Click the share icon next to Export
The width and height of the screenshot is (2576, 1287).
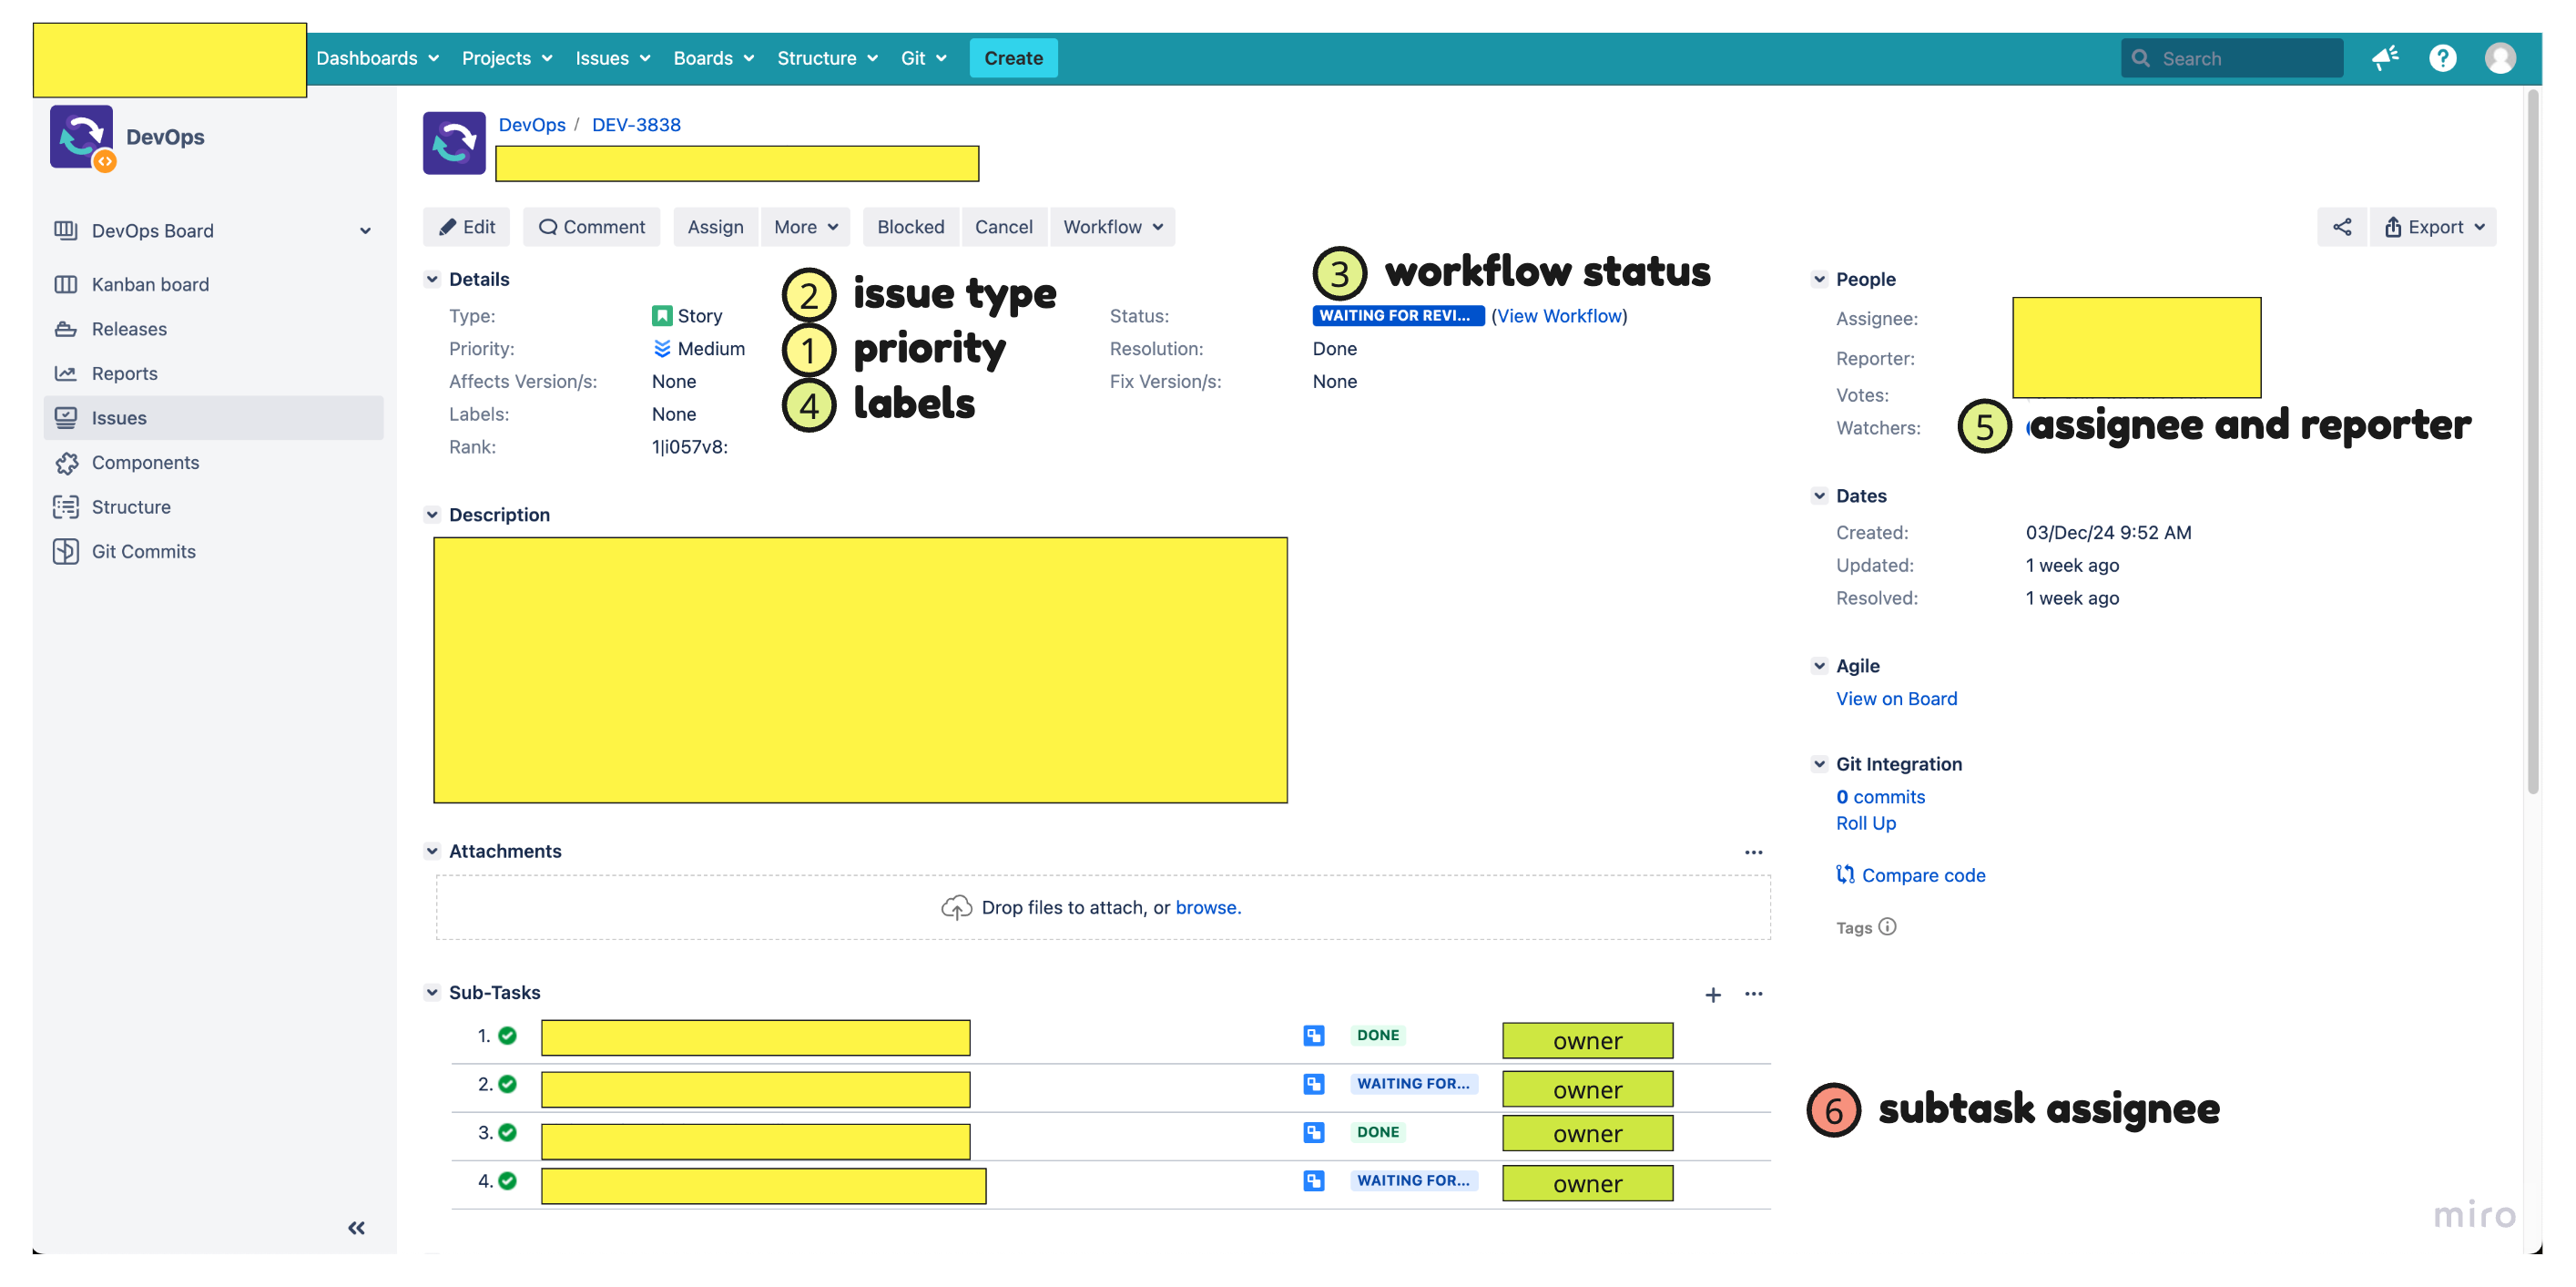pyautogui.click(x=2341, y=227)
